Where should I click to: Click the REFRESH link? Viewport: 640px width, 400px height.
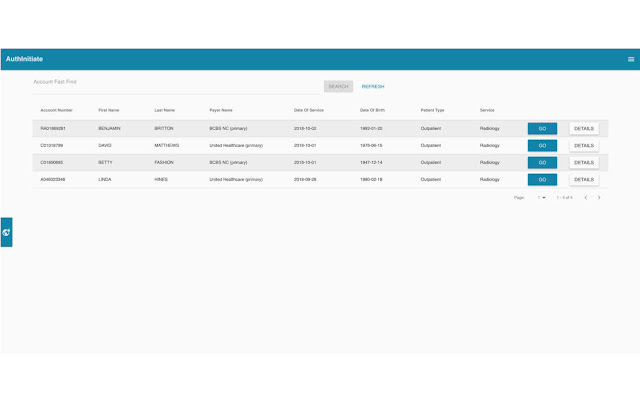(x=373, y=87)
